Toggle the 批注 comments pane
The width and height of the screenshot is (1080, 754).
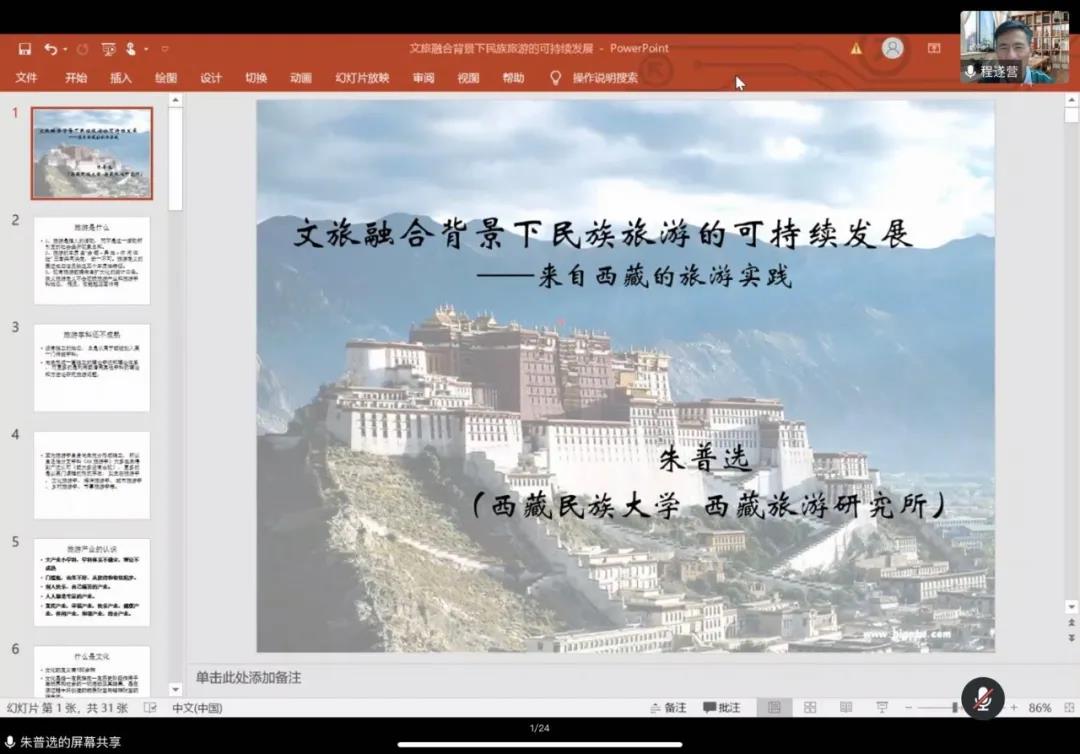pyautogui.click(x=721, y=708)
